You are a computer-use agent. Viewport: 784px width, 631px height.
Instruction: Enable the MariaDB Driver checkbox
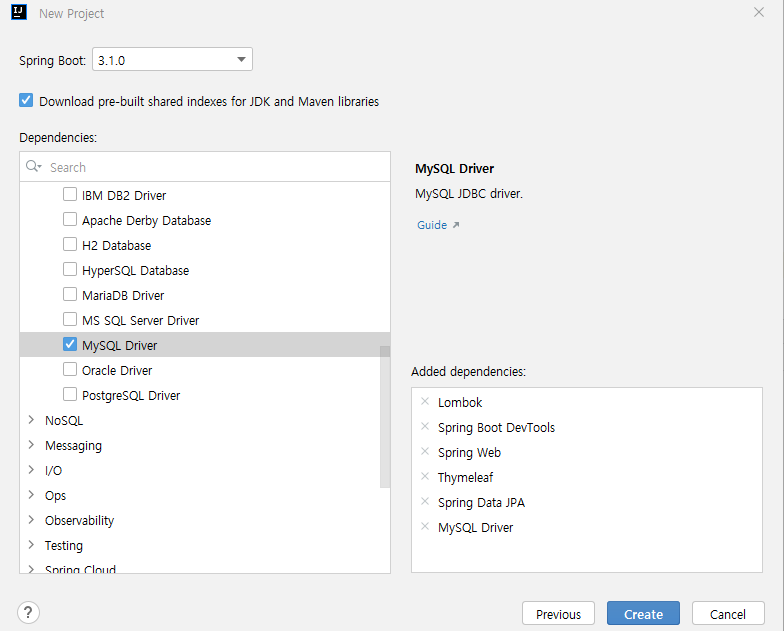70,294
